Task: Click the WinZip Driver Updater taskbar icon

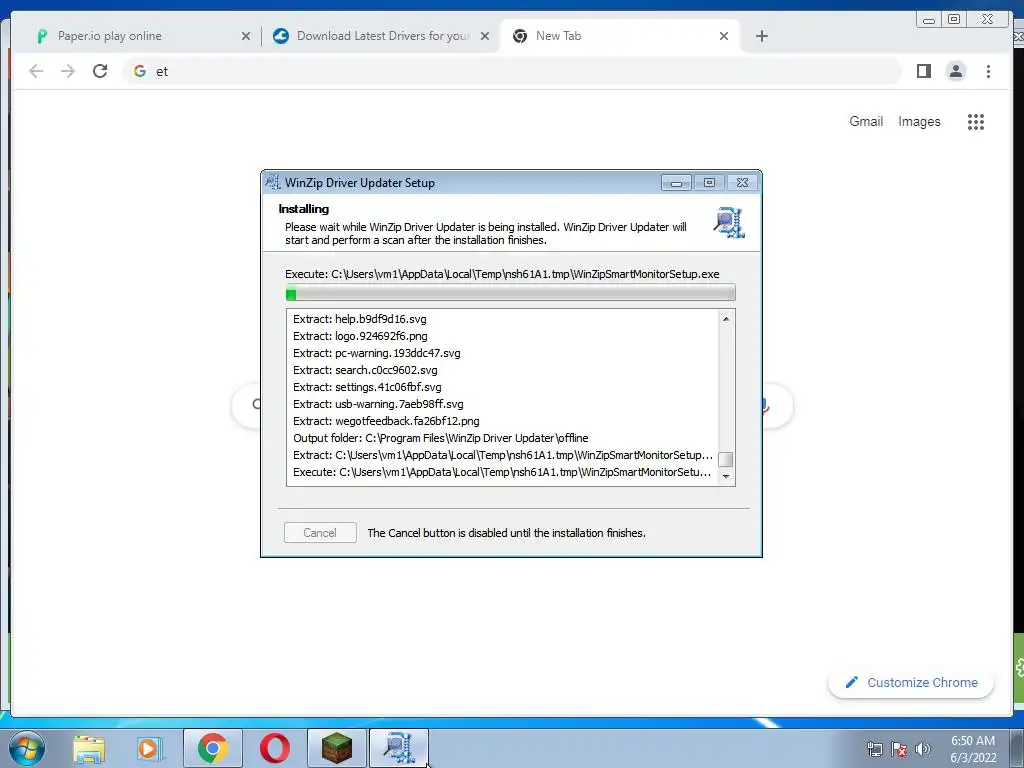Action: (x=399, y=748)
